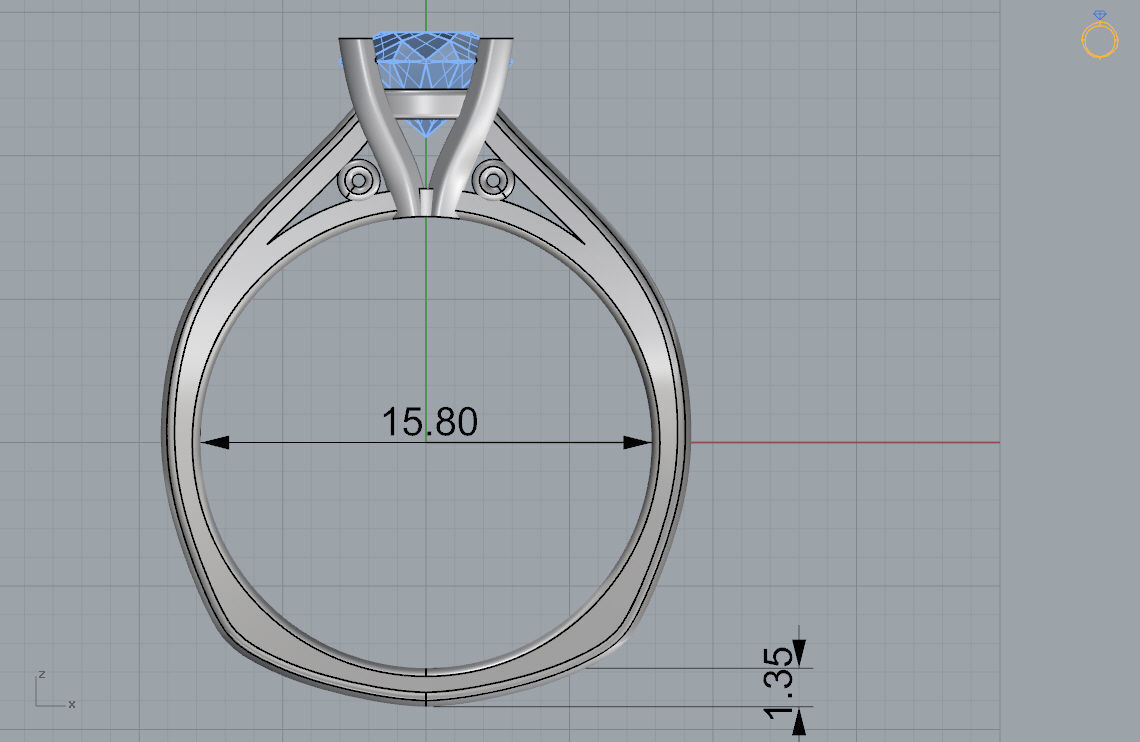Click the z/x axis indicator
Screen dimensions: 1140x742
55,690
